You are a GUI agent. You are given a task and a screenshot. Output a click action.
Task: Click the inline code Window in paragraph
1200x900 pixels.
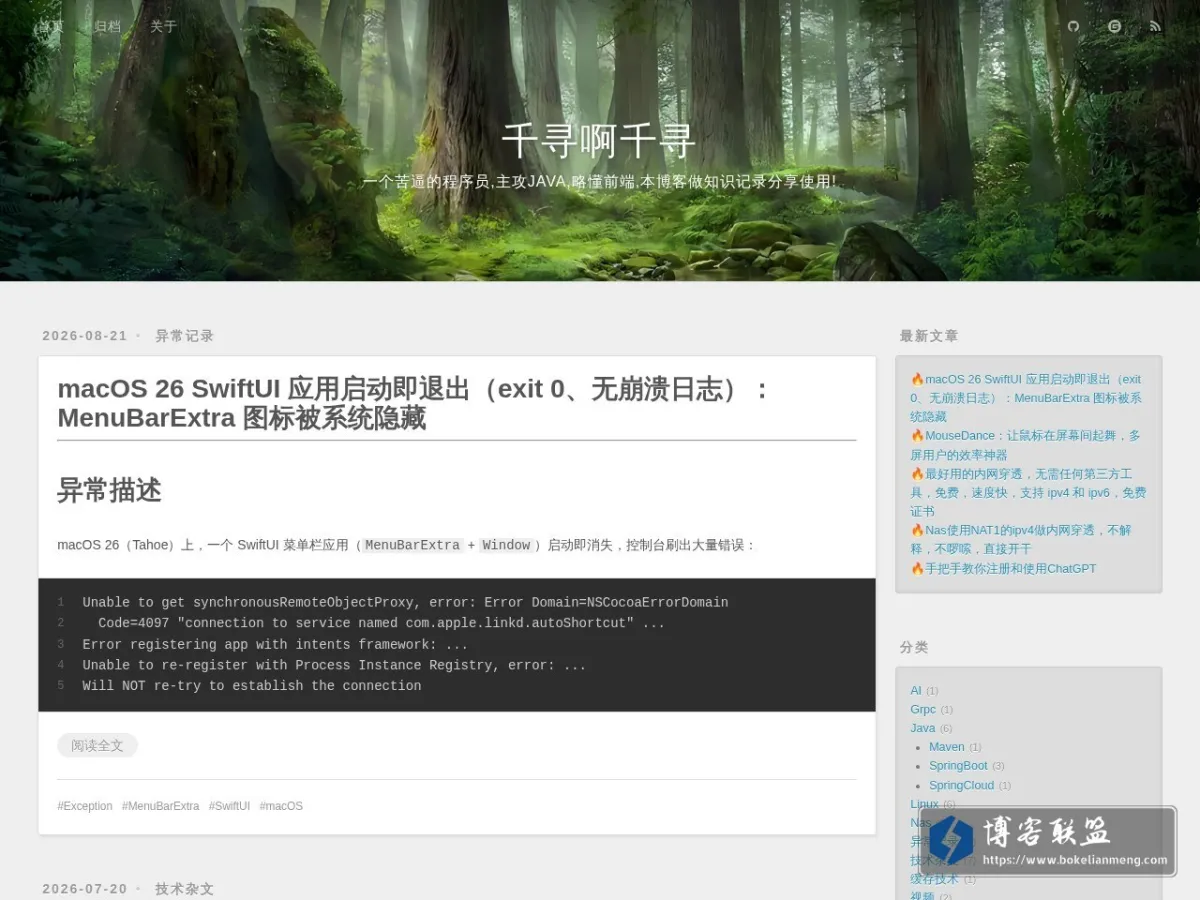coord(506,545)
